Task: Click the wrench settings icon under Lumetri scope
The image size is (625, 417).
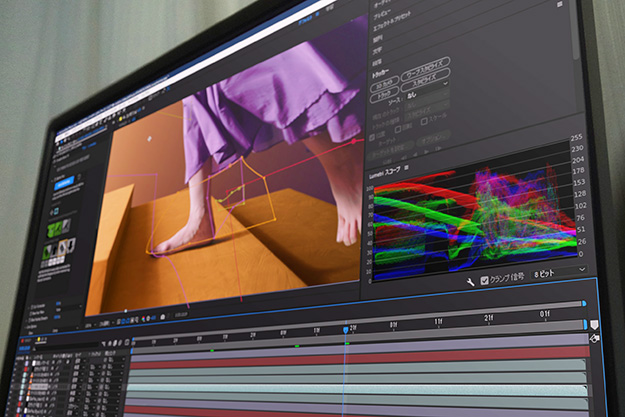Action: pyautogui.click(x=470, y=282)
